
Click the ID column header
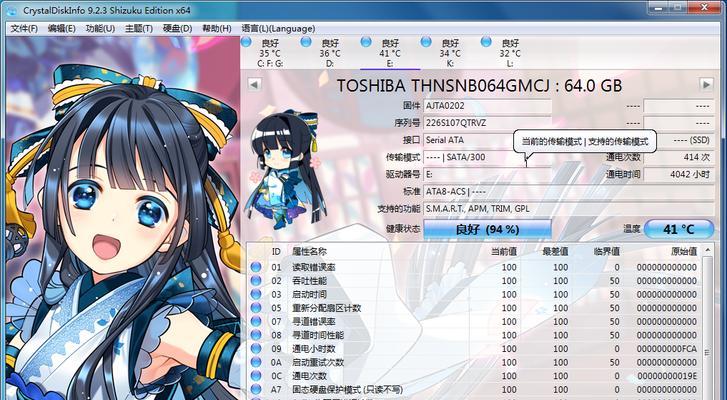pyautogui.click(x=276, y=251)
